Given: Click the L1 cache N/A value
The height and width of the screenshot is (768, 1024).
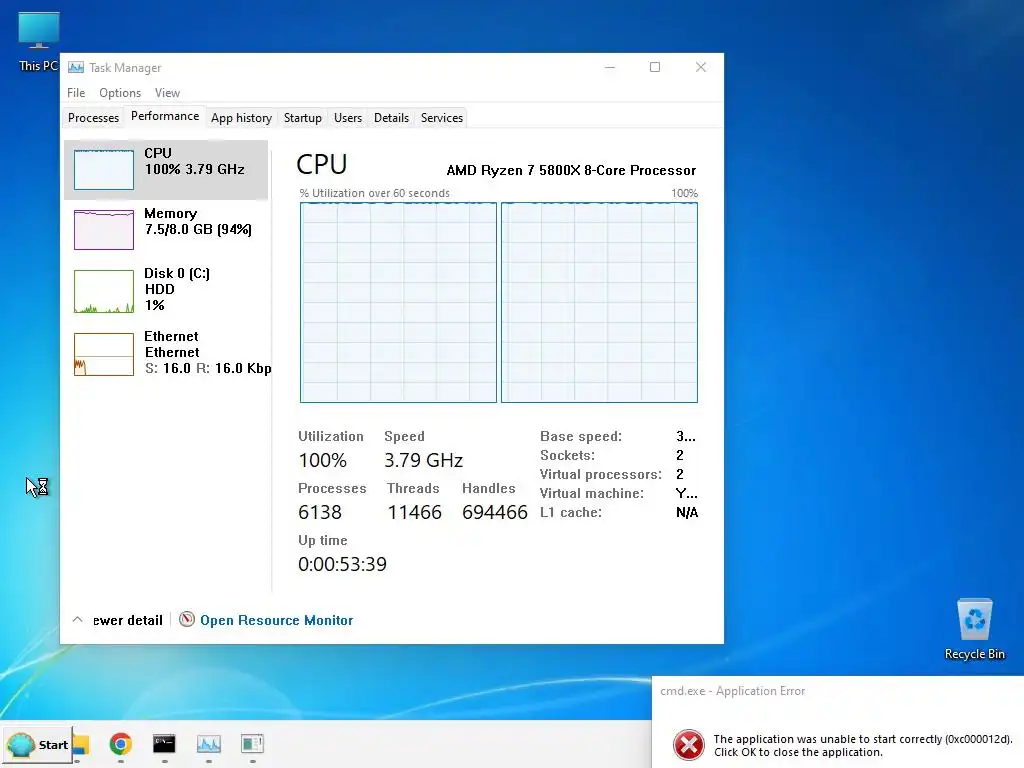Looking at the screenshot, I should point(687,513).
